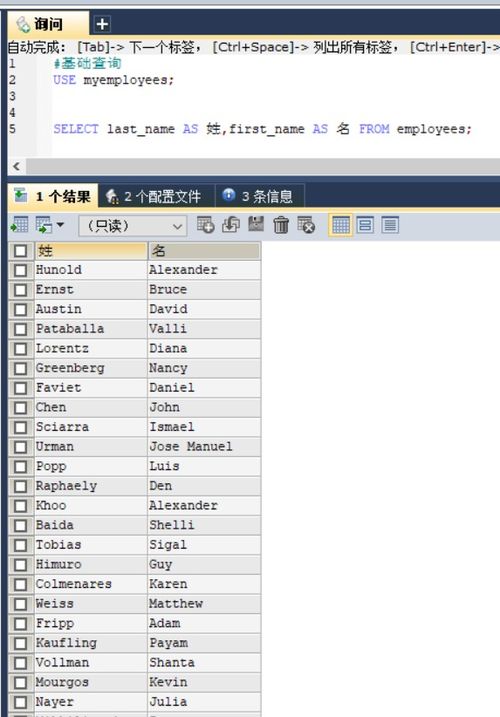Add a new query tab with the plus button

[102, 24]
